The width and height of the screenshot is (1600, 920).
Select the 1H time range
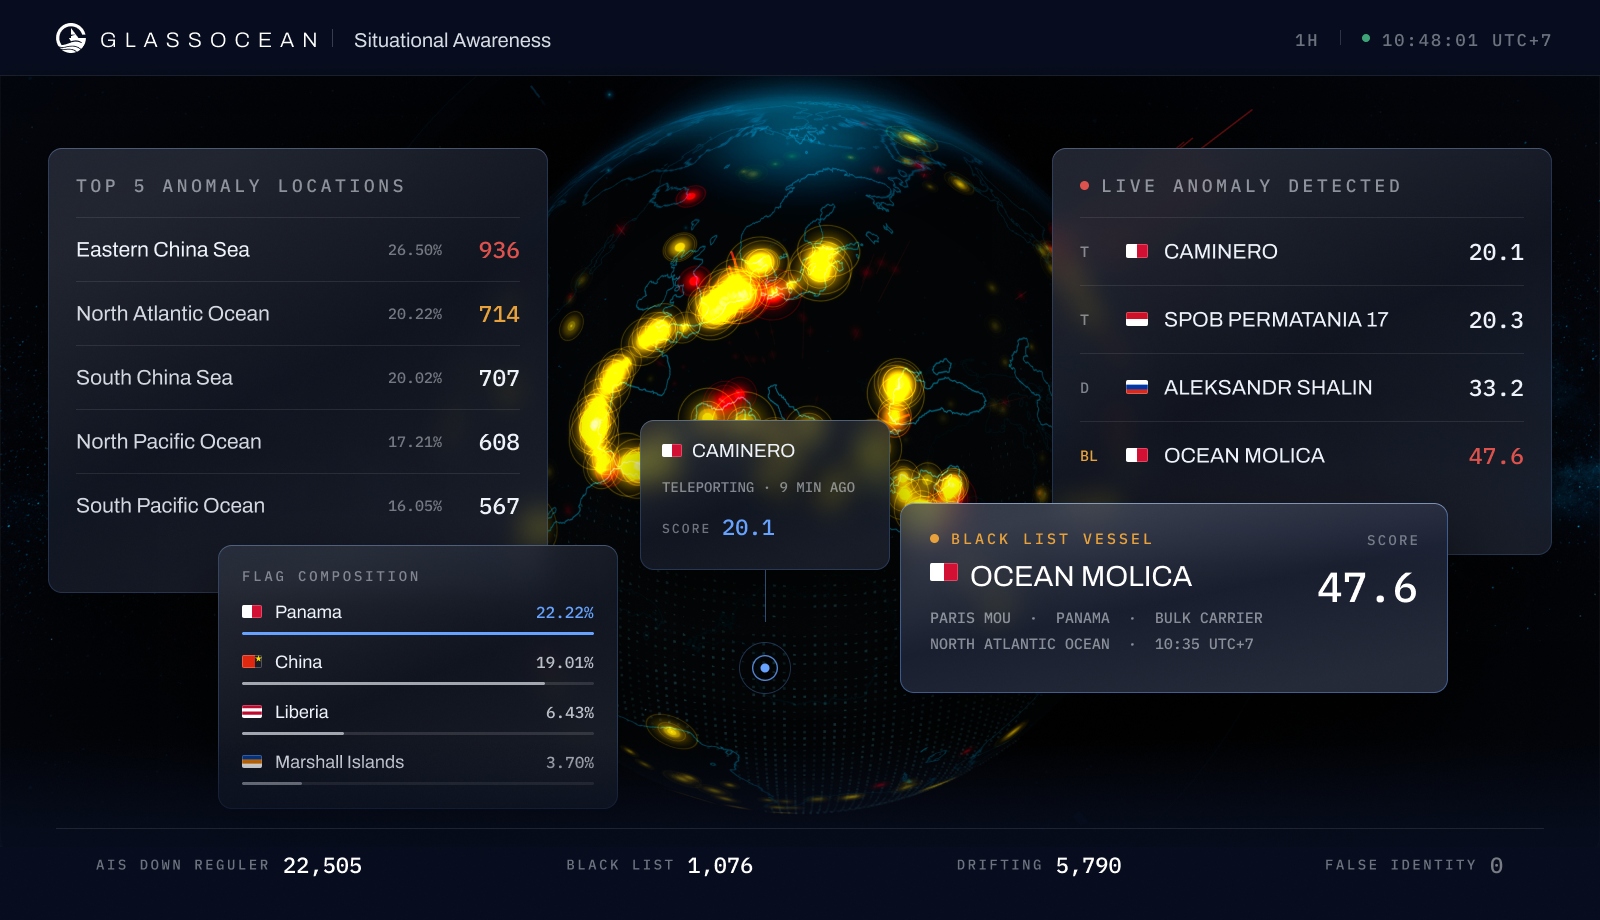point(1306,40)
